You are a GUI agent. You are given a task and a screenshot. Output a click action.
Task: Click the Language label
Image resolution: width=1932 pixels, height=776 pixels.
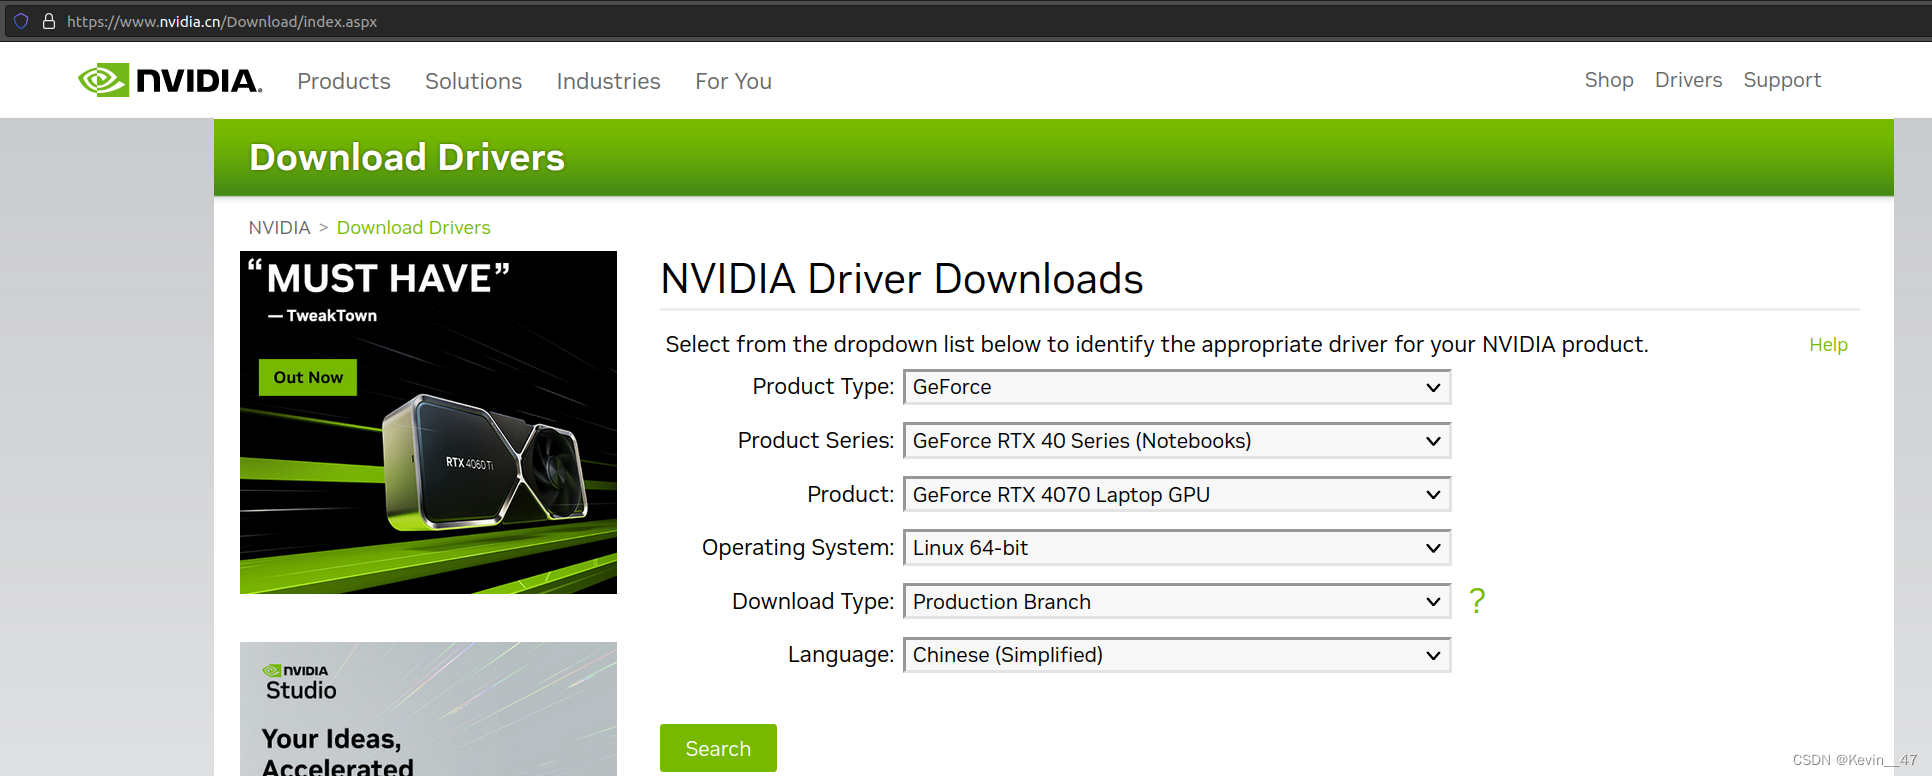click(x=841, y=655)
